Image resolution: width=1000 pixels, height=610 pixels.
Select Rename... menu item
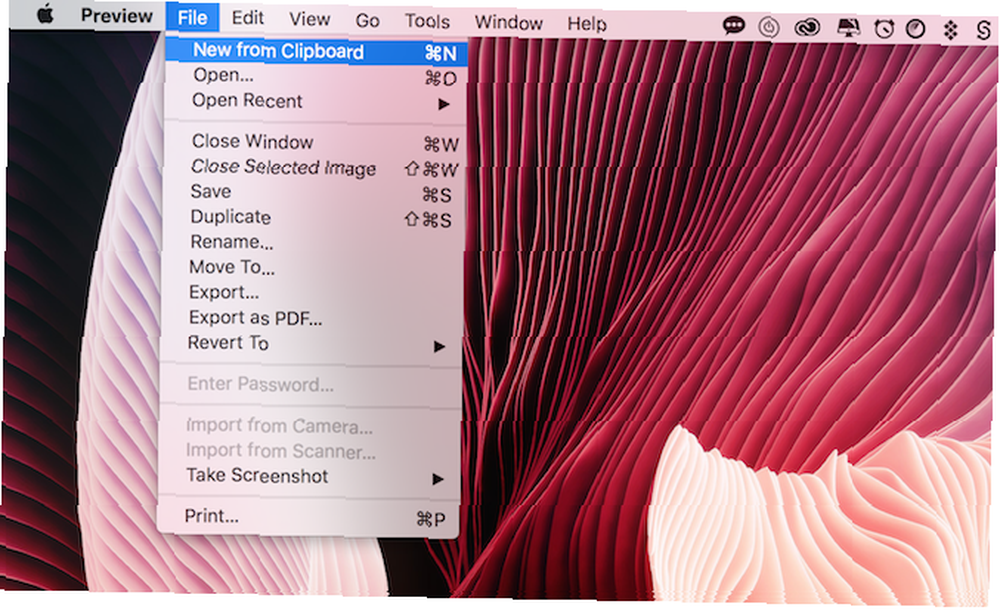click(x=311, y=243)
